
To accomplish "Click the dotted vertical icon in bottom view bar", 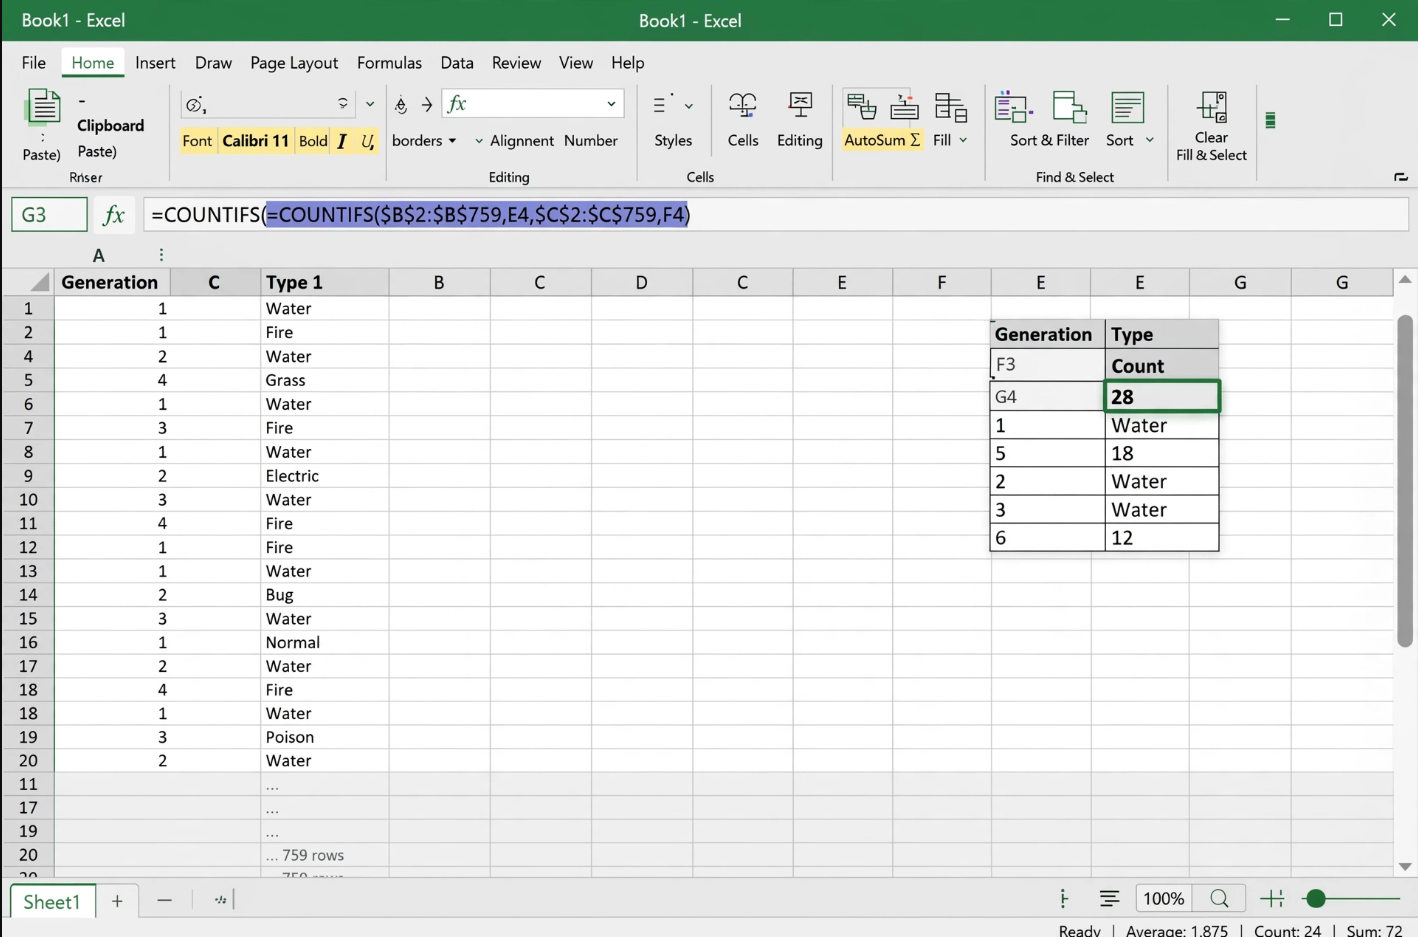I will (1063, 898).
